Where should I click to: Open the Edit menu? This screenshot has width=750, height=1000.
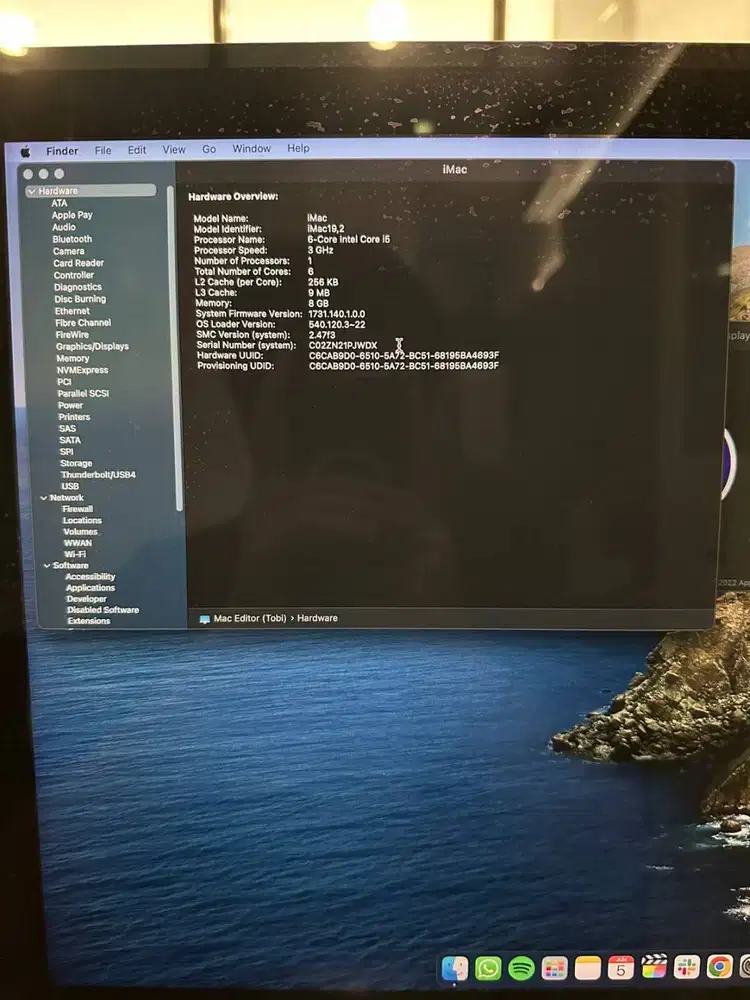point(136,150)
